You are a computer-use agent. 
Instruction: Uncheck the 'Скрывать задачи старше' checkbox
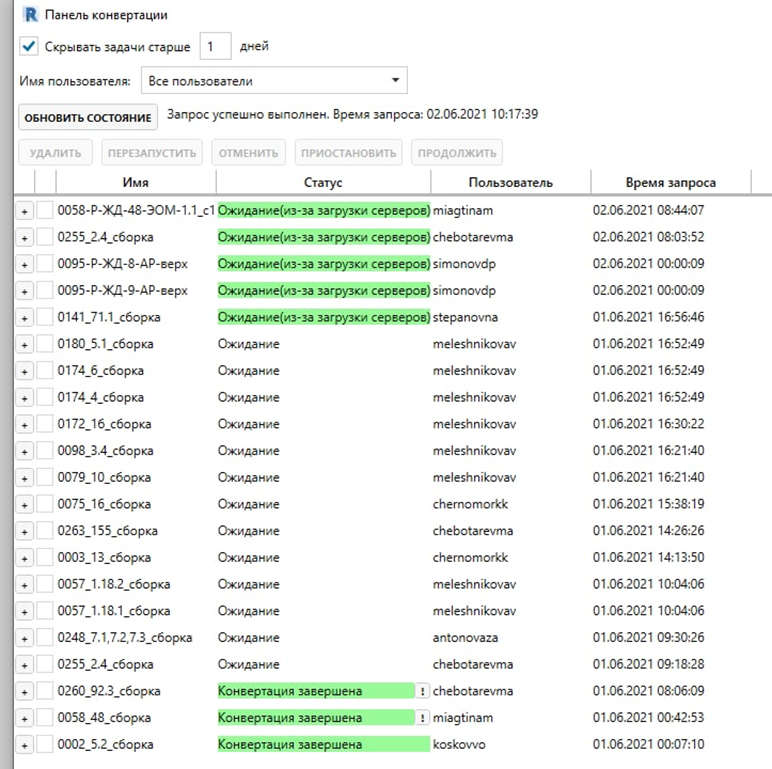29,47
